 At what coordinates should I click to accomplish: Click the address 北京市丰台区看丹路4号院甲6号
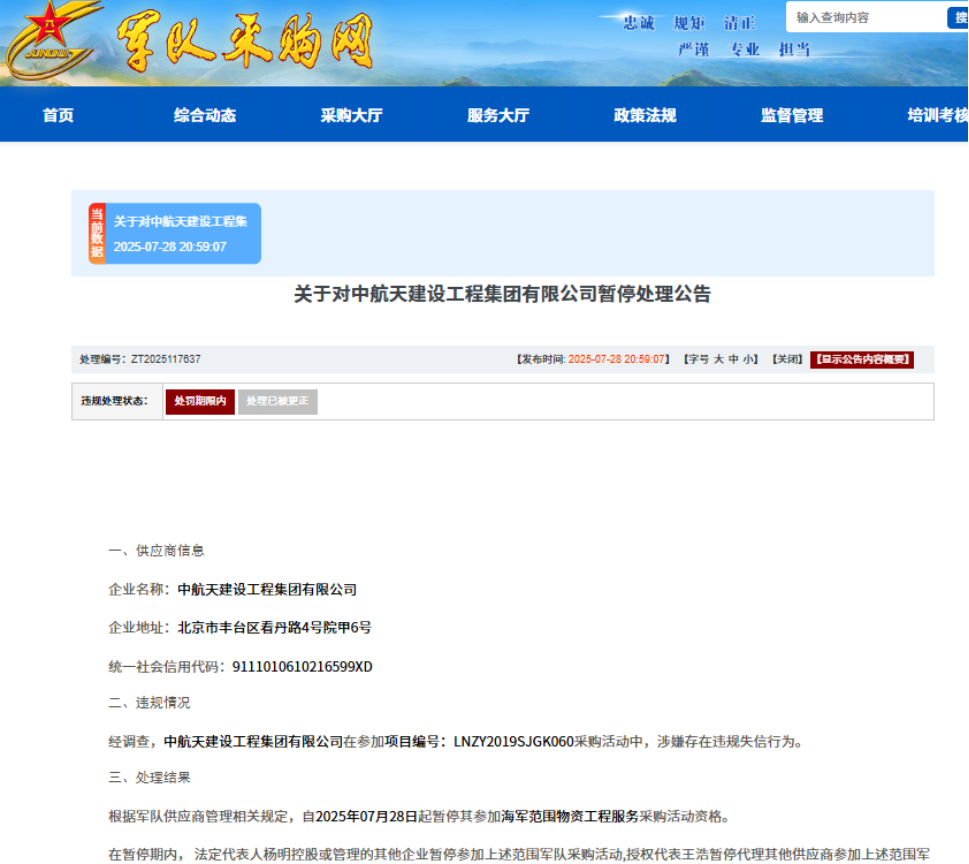274,628
